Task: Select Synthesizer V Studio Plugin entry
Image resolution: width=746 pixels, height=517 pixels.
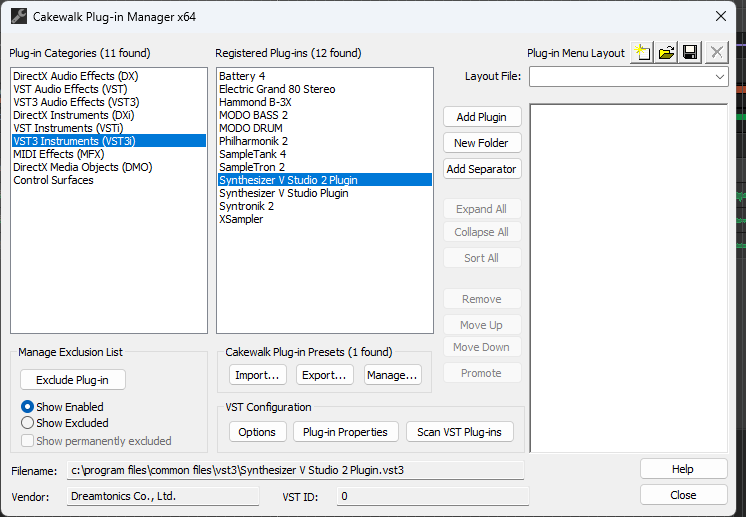Action: click(x=325, y=193)
